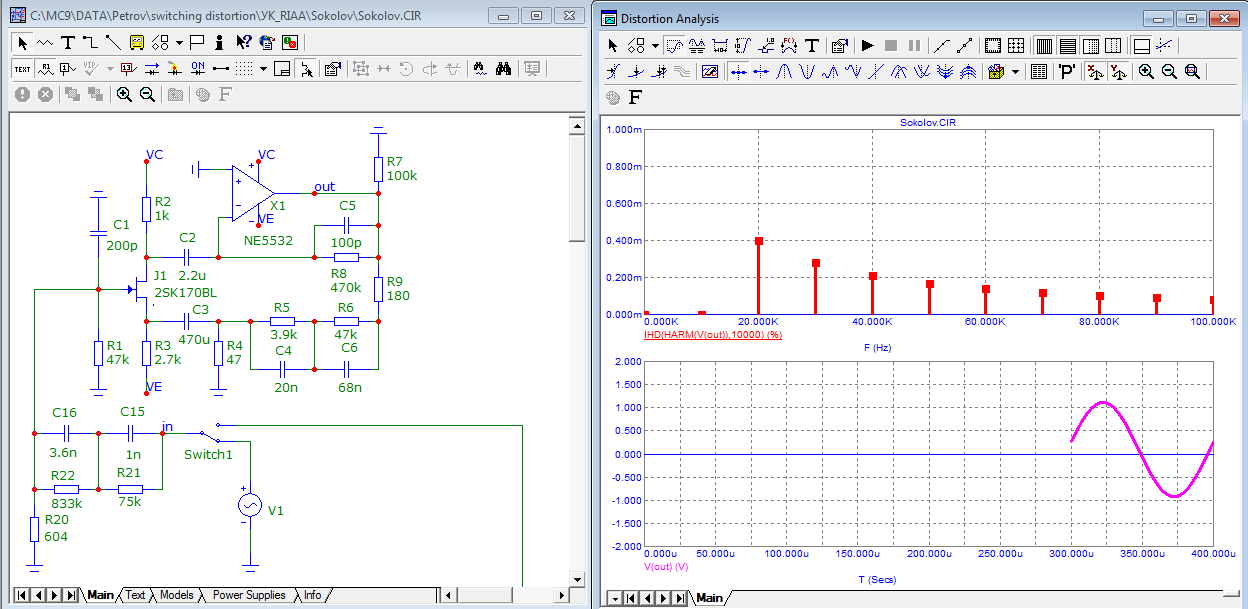Toggle grid text display button

[22, 69]
